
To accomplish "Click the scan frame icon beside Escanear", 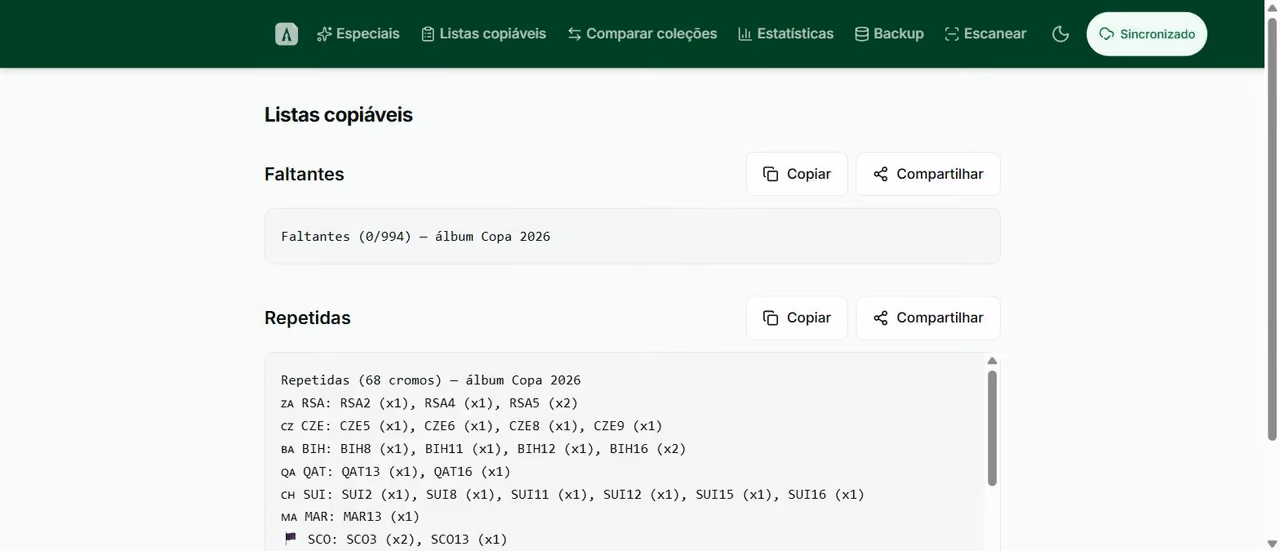I will pyautogui.click(x=952, y=34).
